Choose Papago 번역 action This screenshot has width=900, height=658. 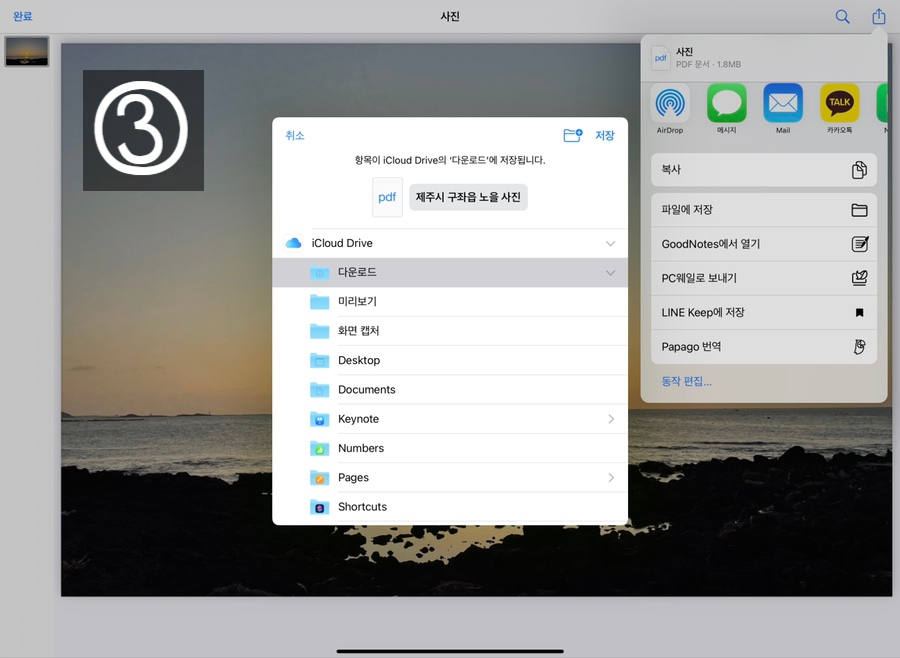(763, 347)
